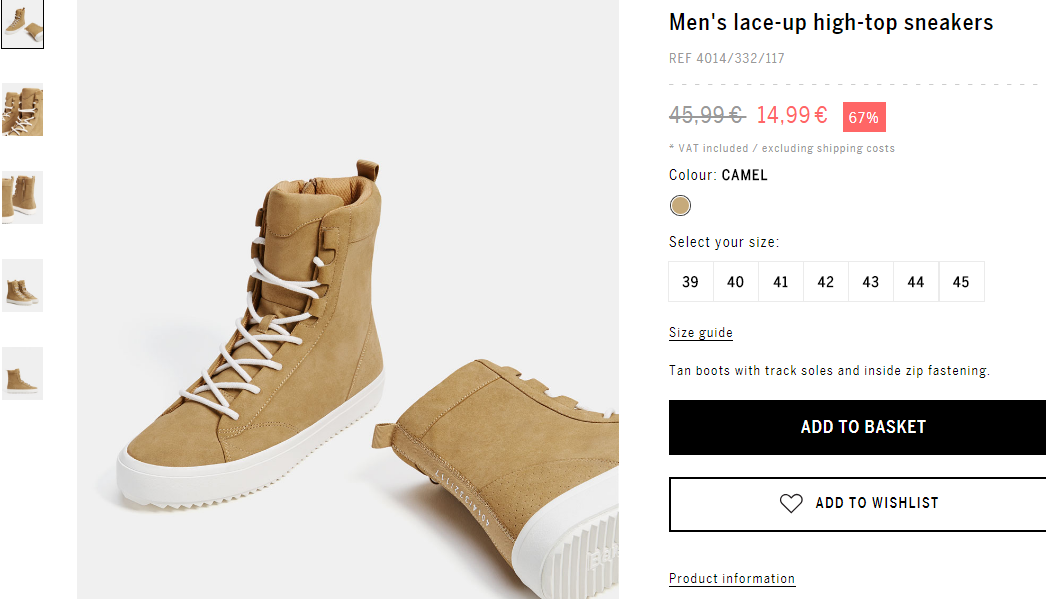Add the sneakers to basket
The image size is (1046, 599).
(857, 428)
